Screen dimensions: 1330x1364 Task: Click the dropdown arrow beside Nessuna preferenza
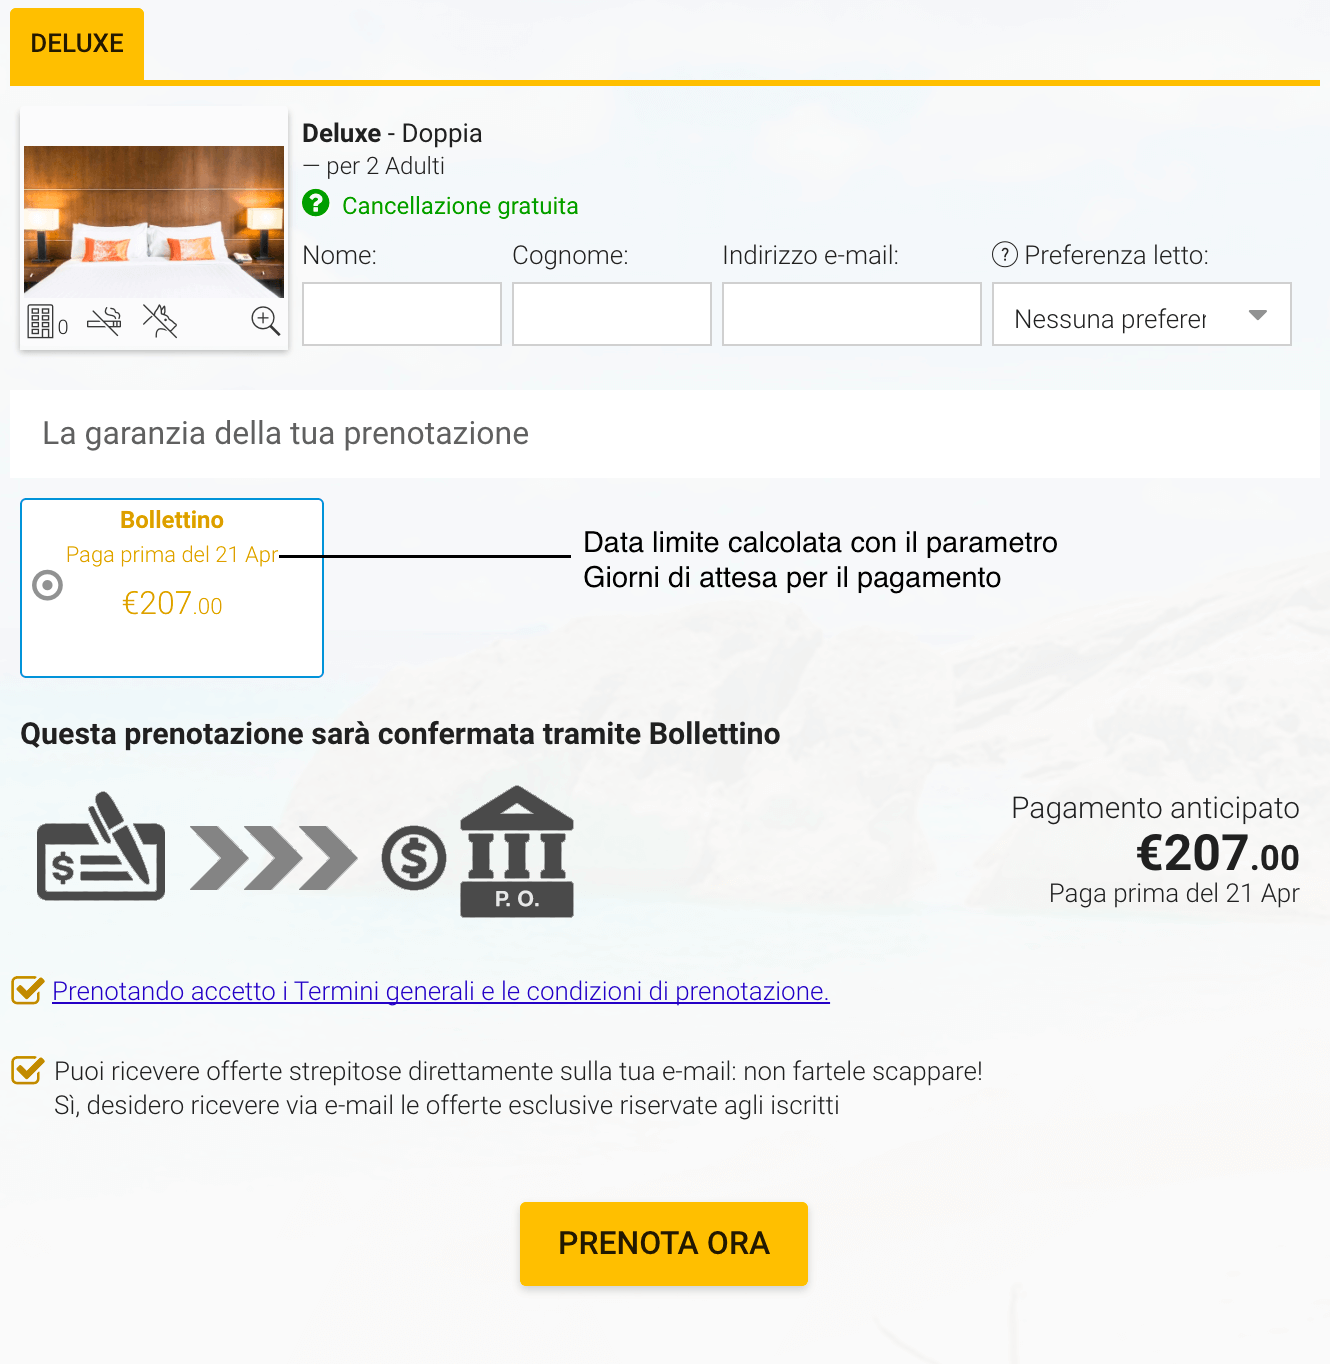click(1258, 315)
